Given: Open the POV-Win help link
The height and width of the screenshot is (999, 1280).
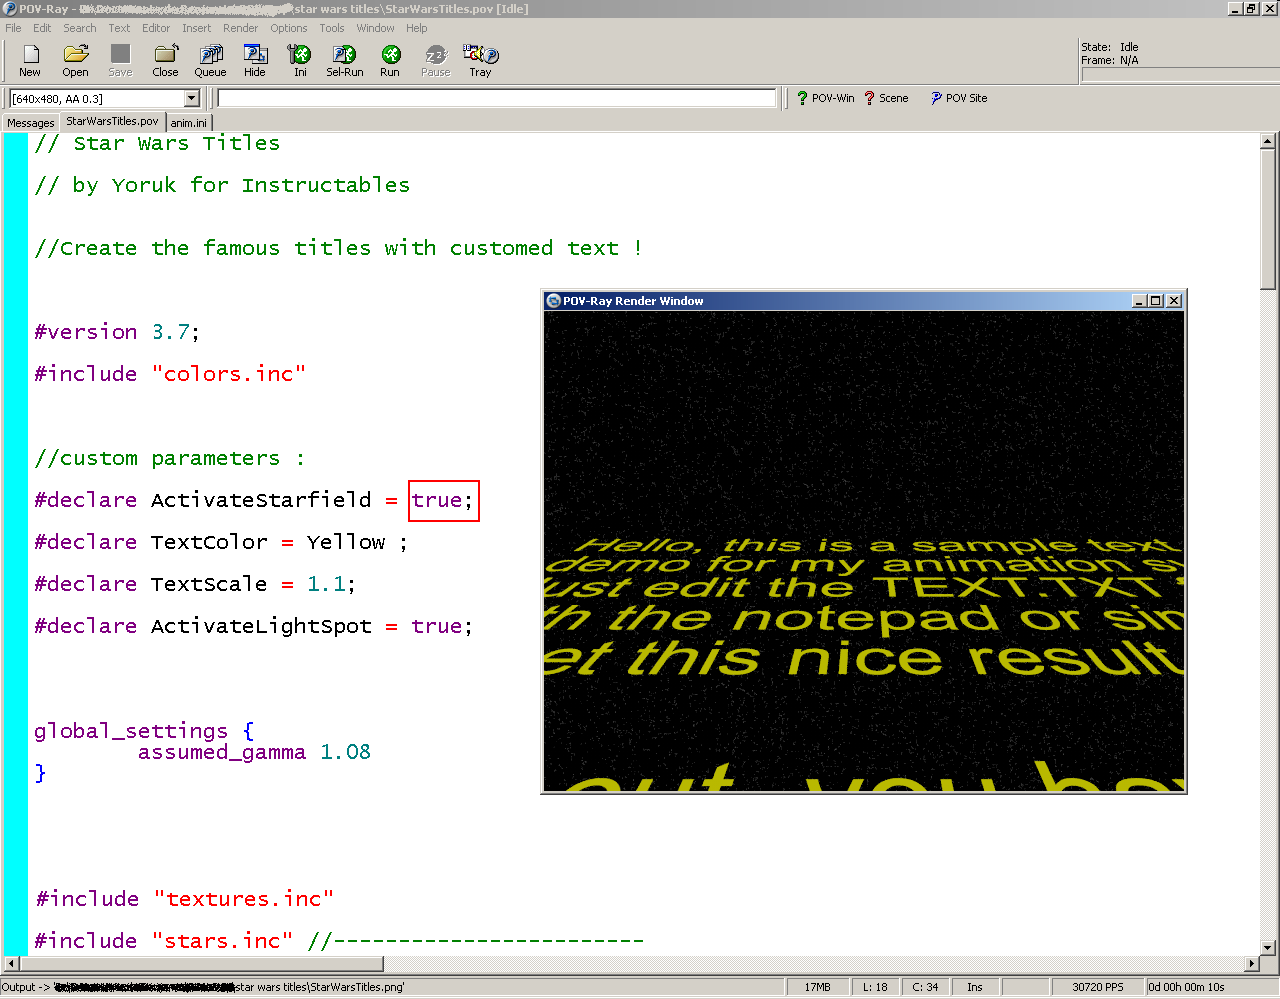Looking at the screenshot, I should 825,98.
